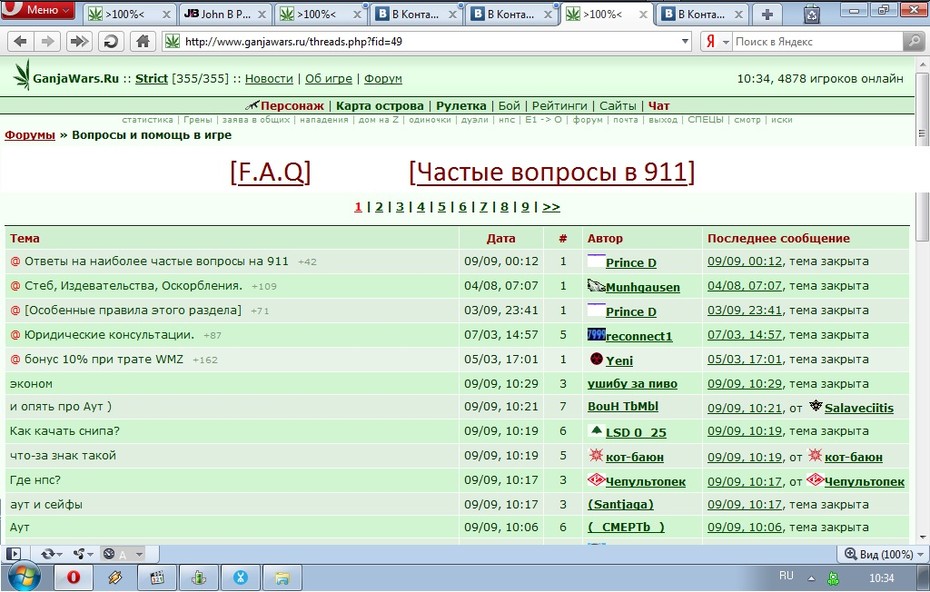The width and height of the screenshot is (930, 592).
Task: Open Частые вопросы в 911 link
Action: point(552,172)
